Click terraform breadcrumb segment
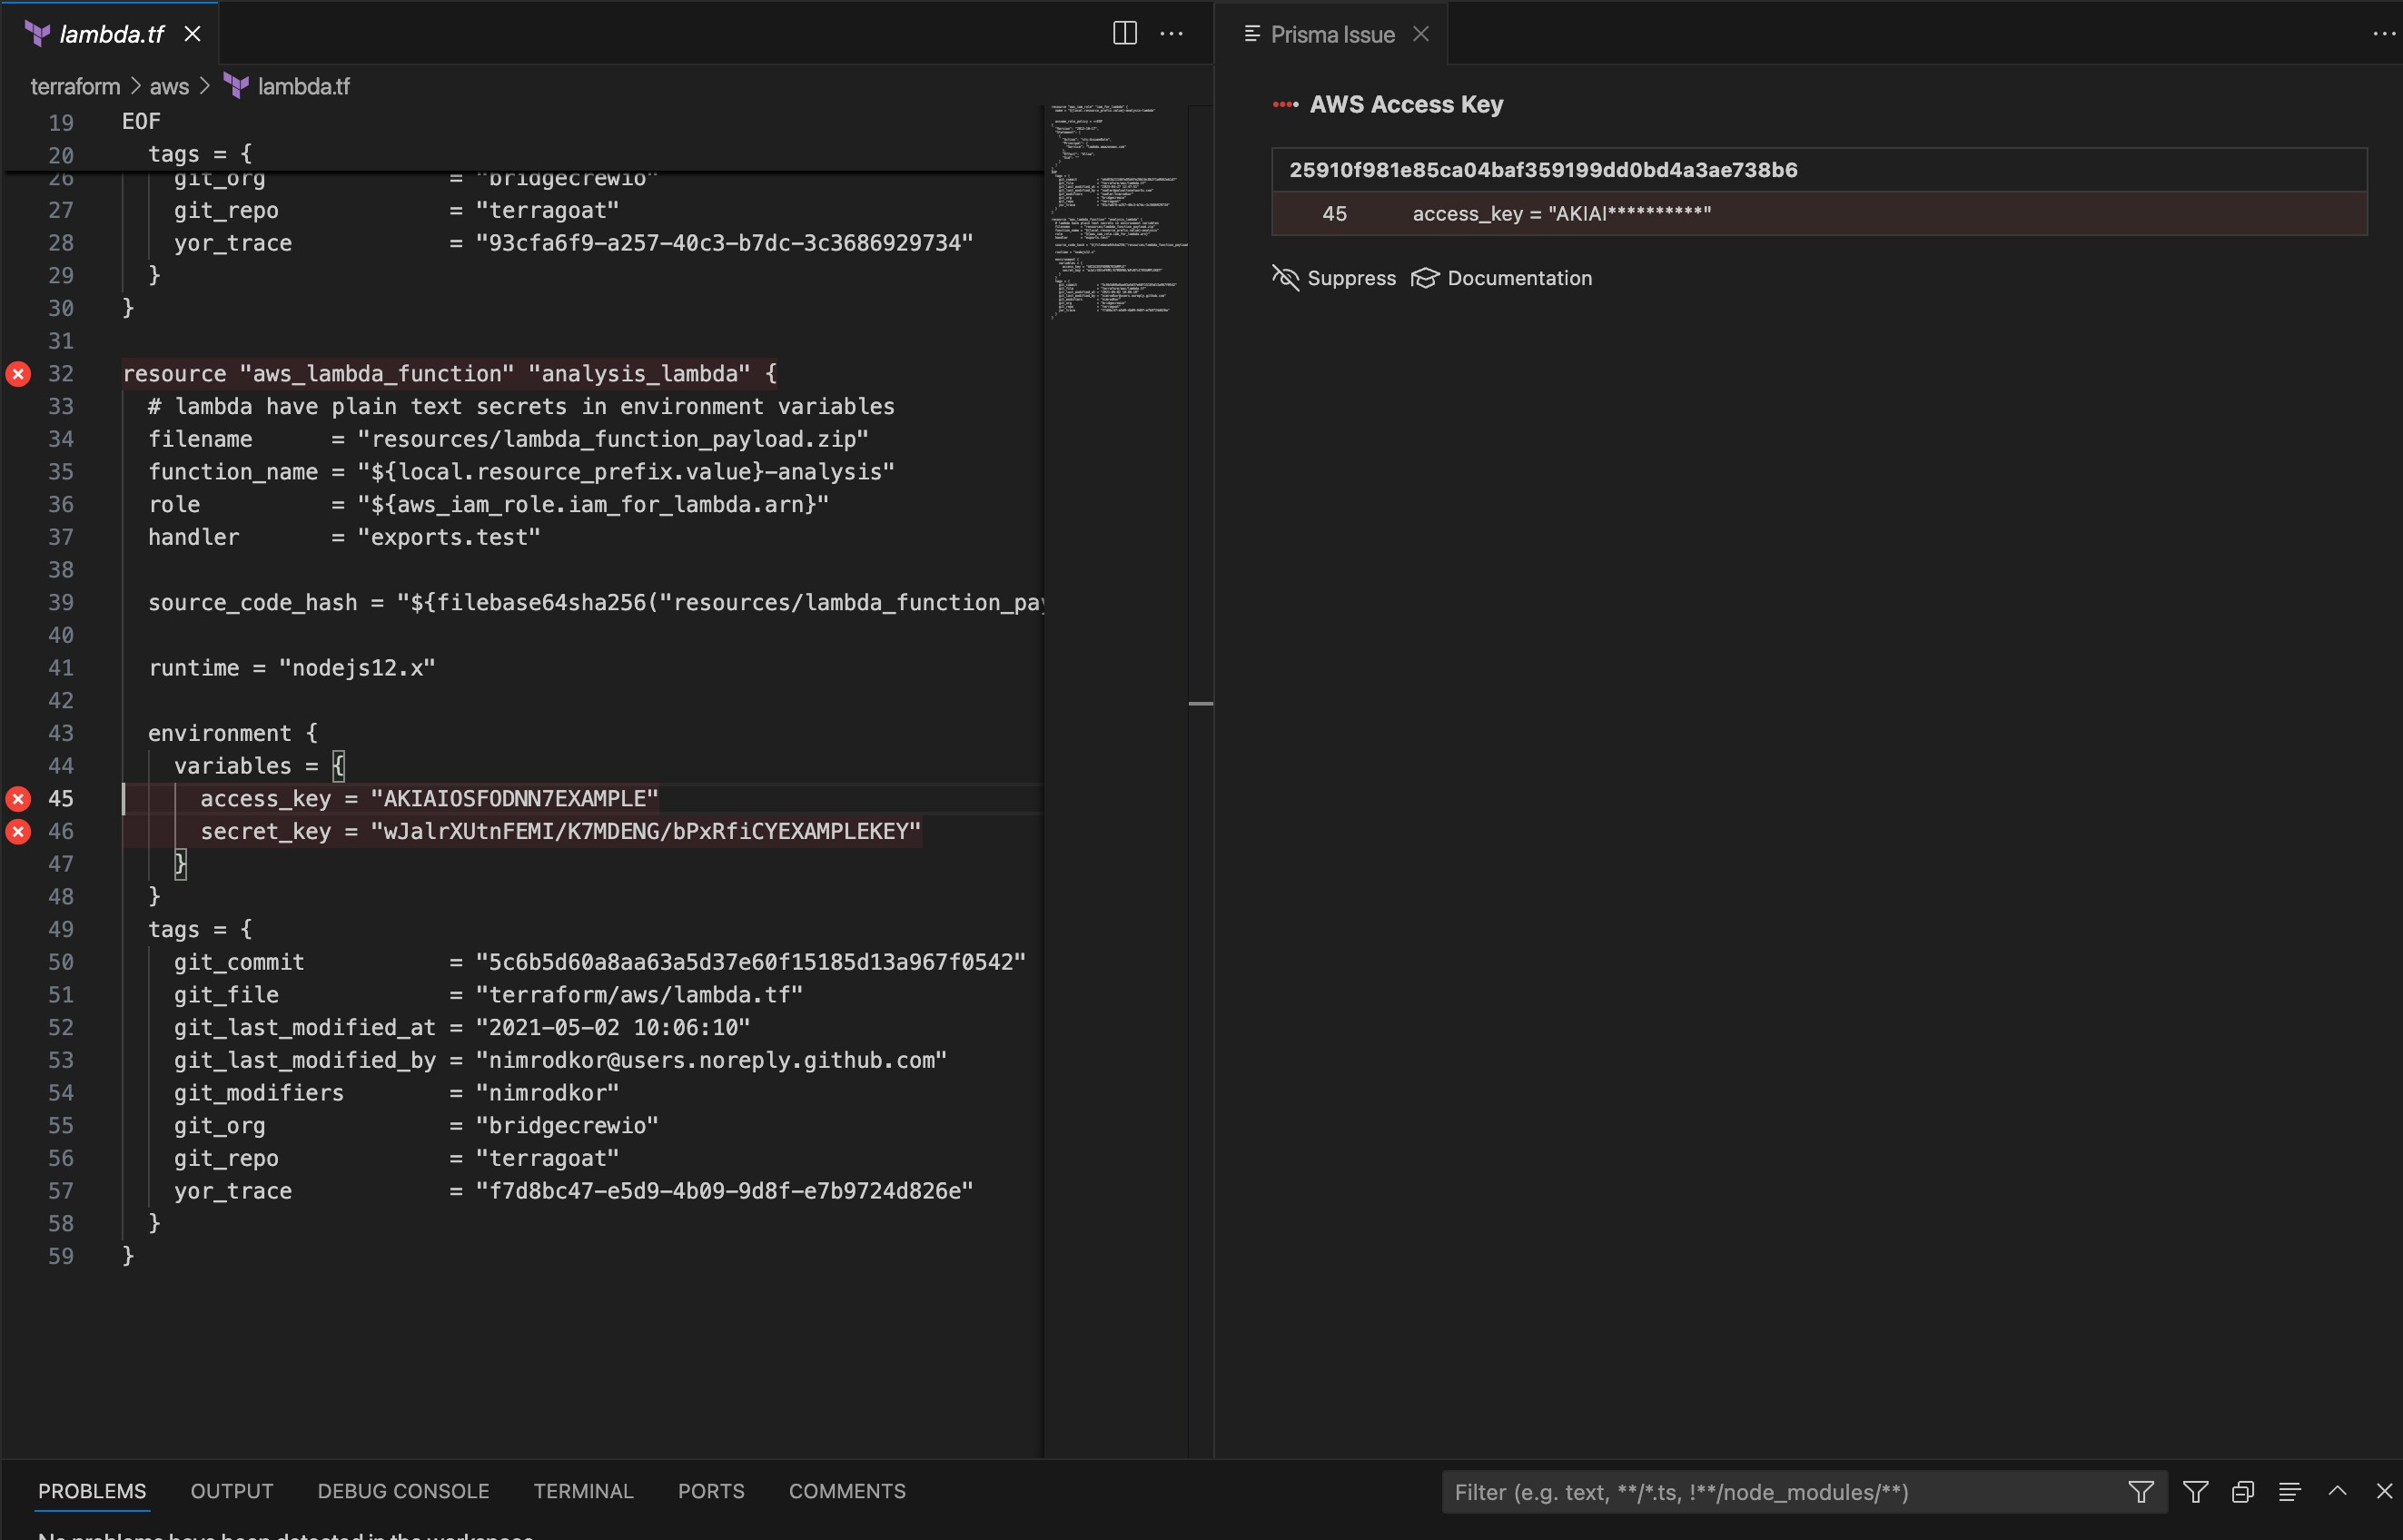 tap(75, 87)
